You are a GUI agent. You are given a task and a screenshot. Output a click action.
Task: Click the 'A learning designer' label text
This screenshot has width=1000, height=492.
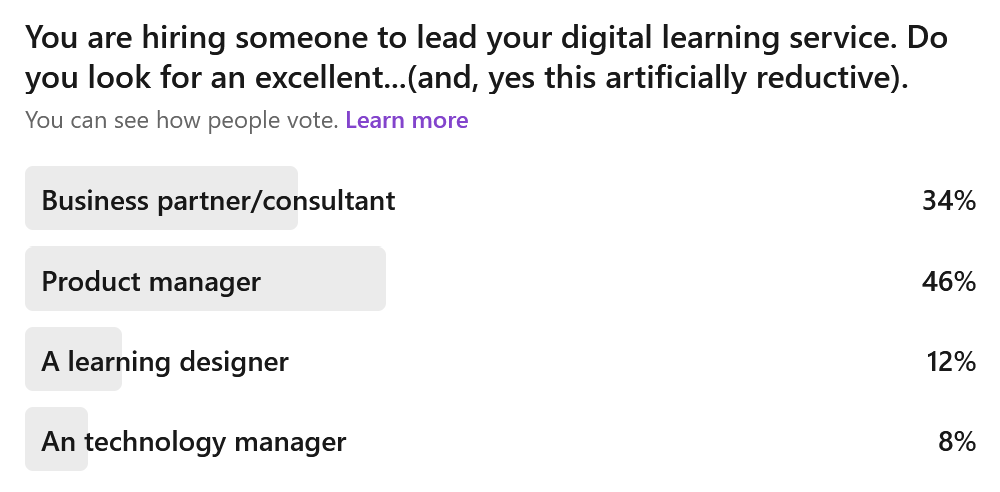click(165, 362)
